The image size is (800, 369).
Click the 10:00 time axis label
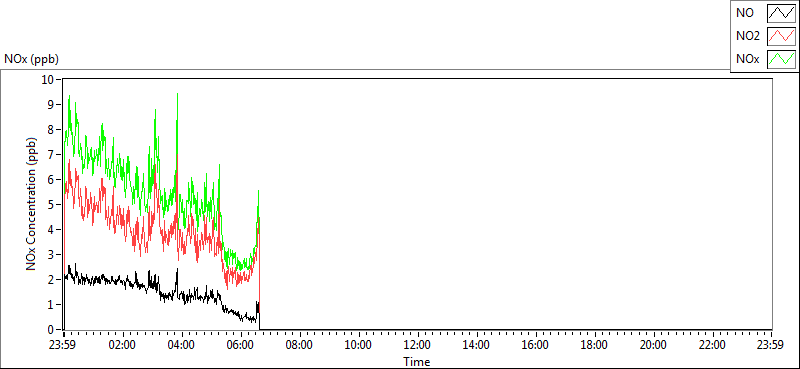click(358, 344)
